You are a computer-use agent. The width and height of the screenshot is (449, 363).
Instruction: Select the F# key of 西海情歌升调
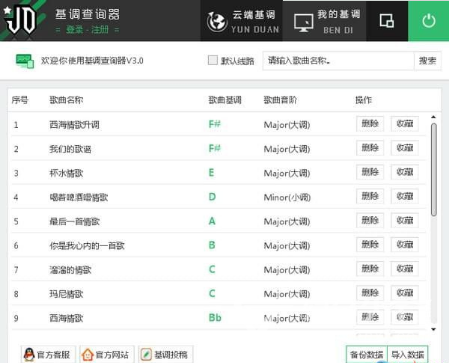[x=214, y=124]
